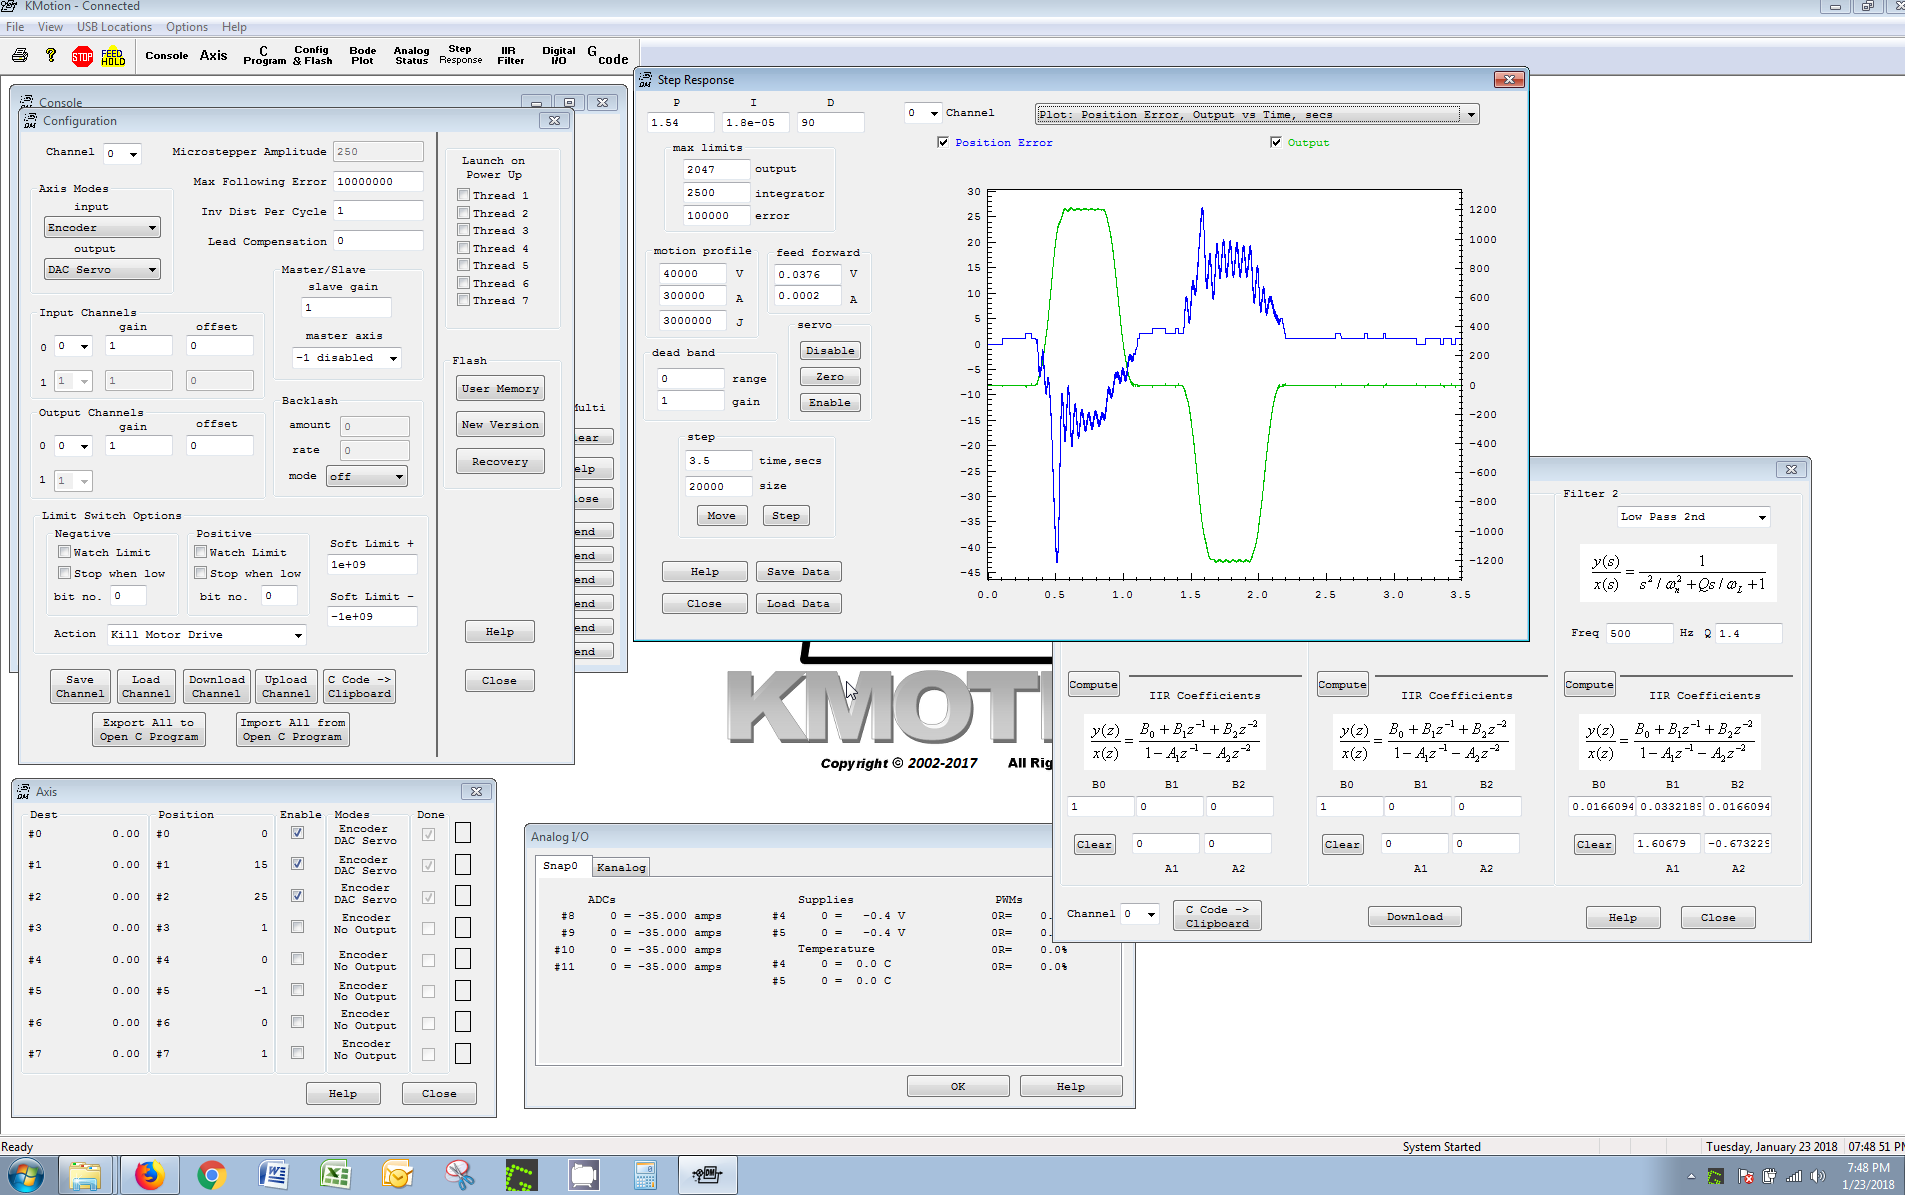The image size is (1905, 1195).
Task: Open the C Program toolbar screen
Action: coord(264,56)
